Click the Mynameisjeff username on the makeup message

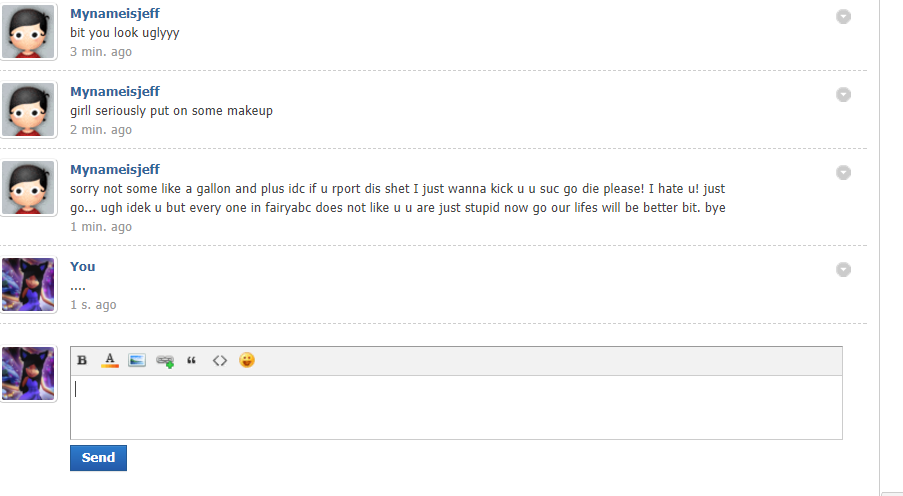tap(114, 92)
